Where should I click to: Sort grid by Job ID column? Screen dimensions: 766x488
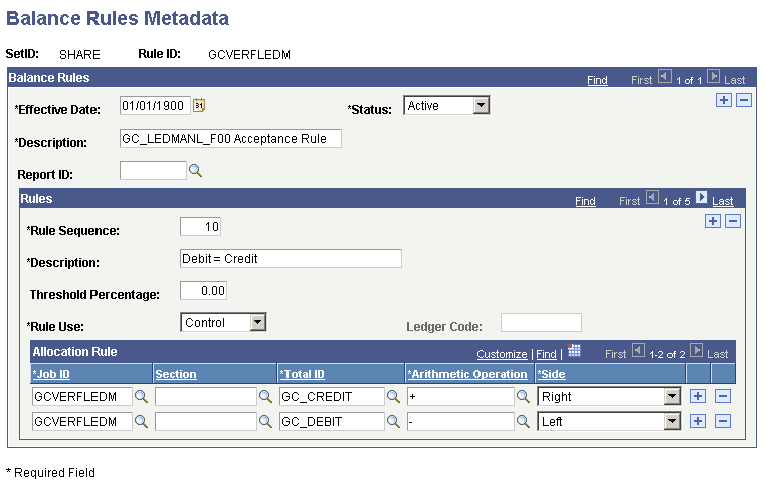point(51,374)
